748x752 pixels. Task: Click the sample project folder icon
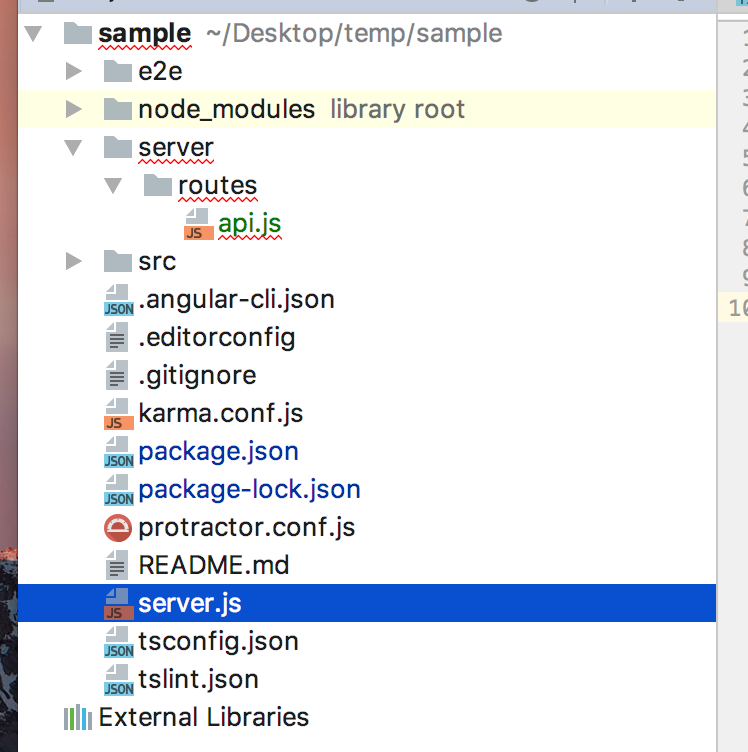78,33
